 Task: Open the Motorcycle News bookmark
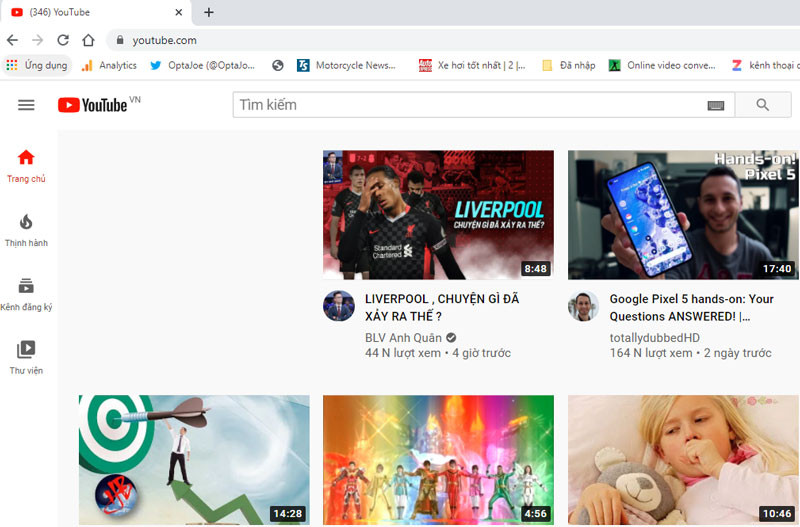click(346, 65)
